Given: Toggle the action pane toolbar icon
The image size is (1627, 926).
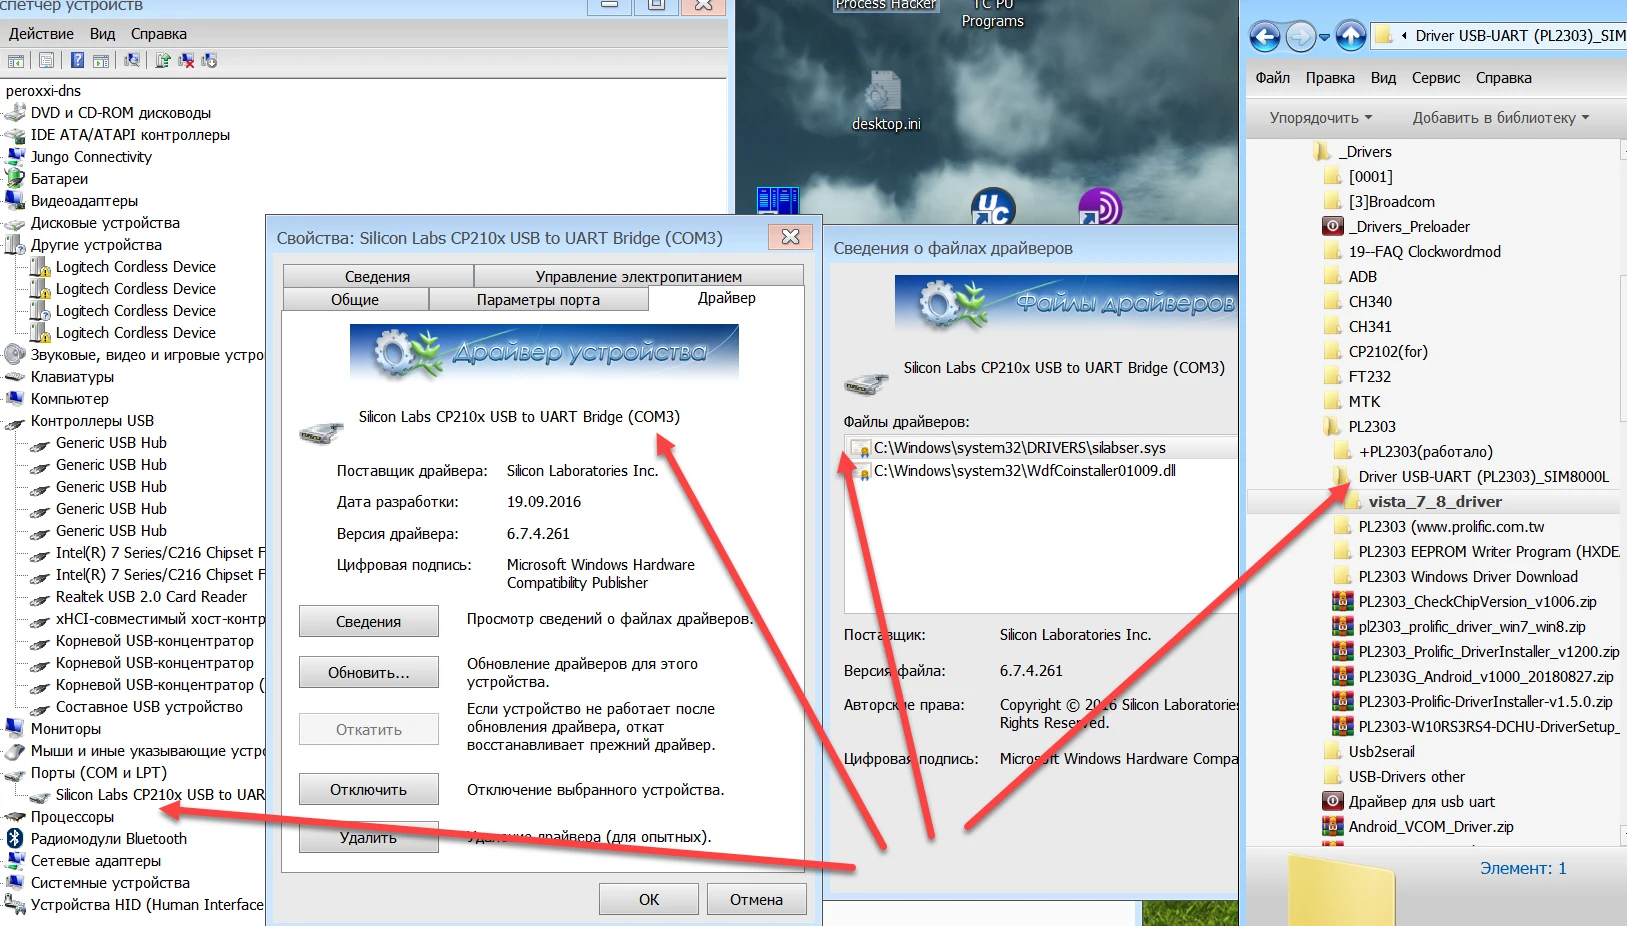Looking at the screenshot, I should (101, 61).
